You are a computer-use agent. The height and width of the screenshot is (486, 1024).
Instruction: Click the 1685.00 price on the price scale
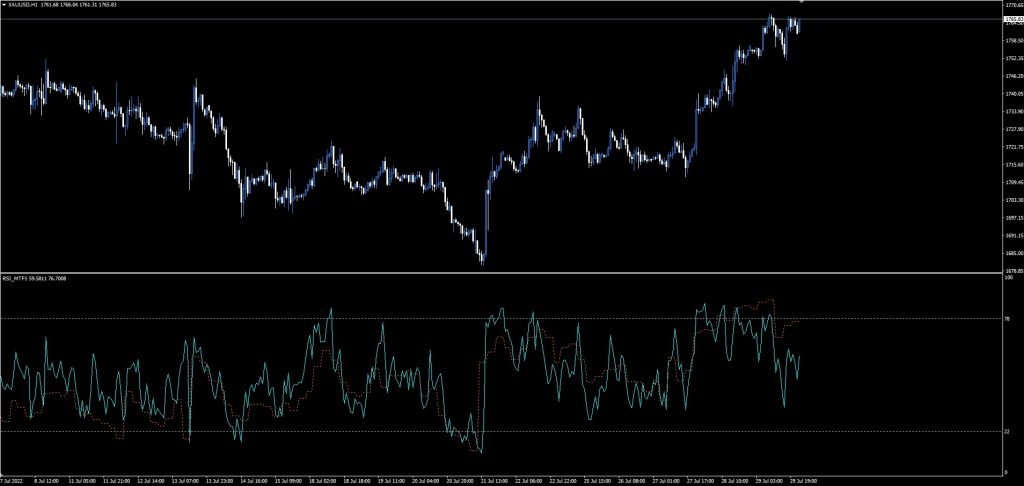click(1012, 253)
